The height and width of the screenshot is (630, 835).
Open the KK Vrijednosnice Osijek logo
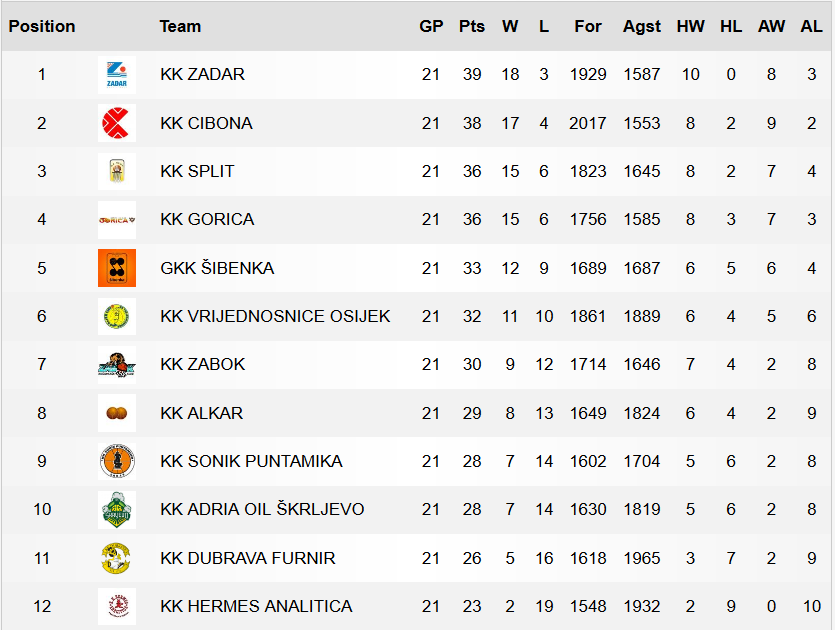pyautogui.click(x=117, y=316)
